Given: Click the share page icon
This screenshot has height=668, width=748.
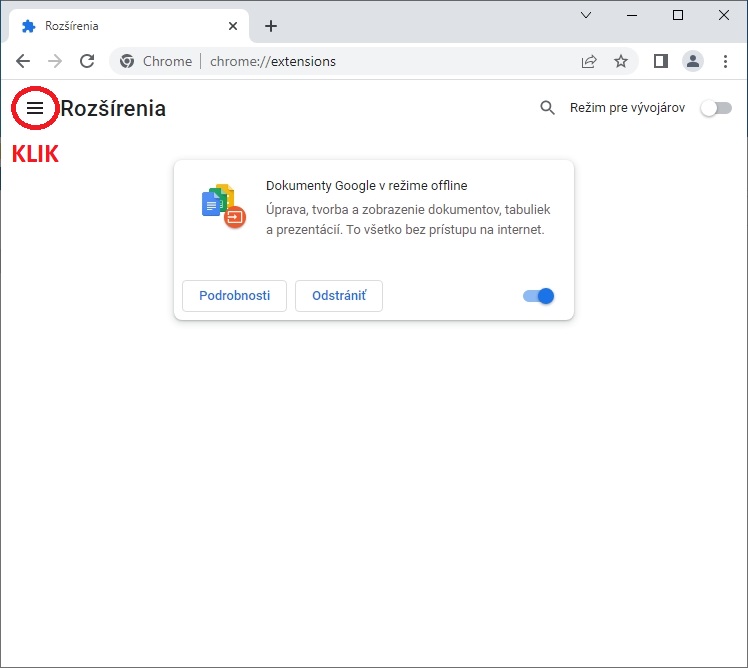Looking at the screenshot, I should [x=589, y=61].
